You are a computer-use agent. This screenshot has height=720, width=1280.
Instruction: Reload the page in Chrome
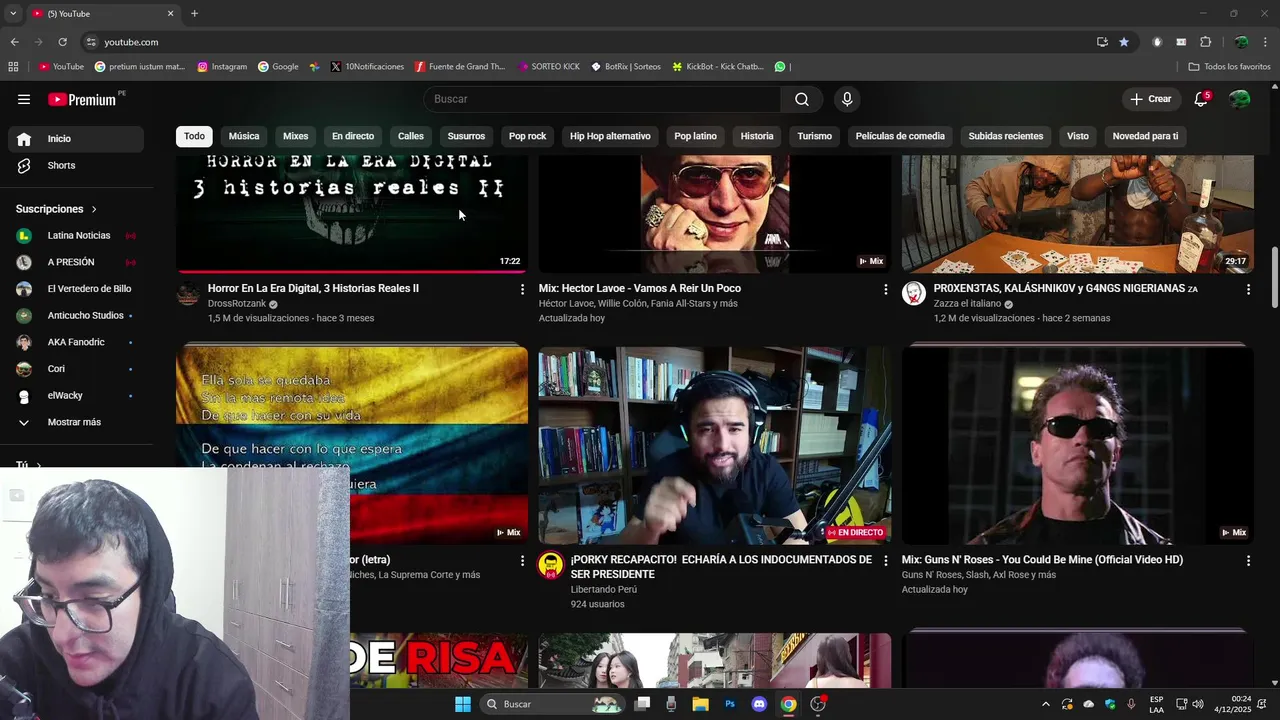pyautogui.click(x=62, y=42)
